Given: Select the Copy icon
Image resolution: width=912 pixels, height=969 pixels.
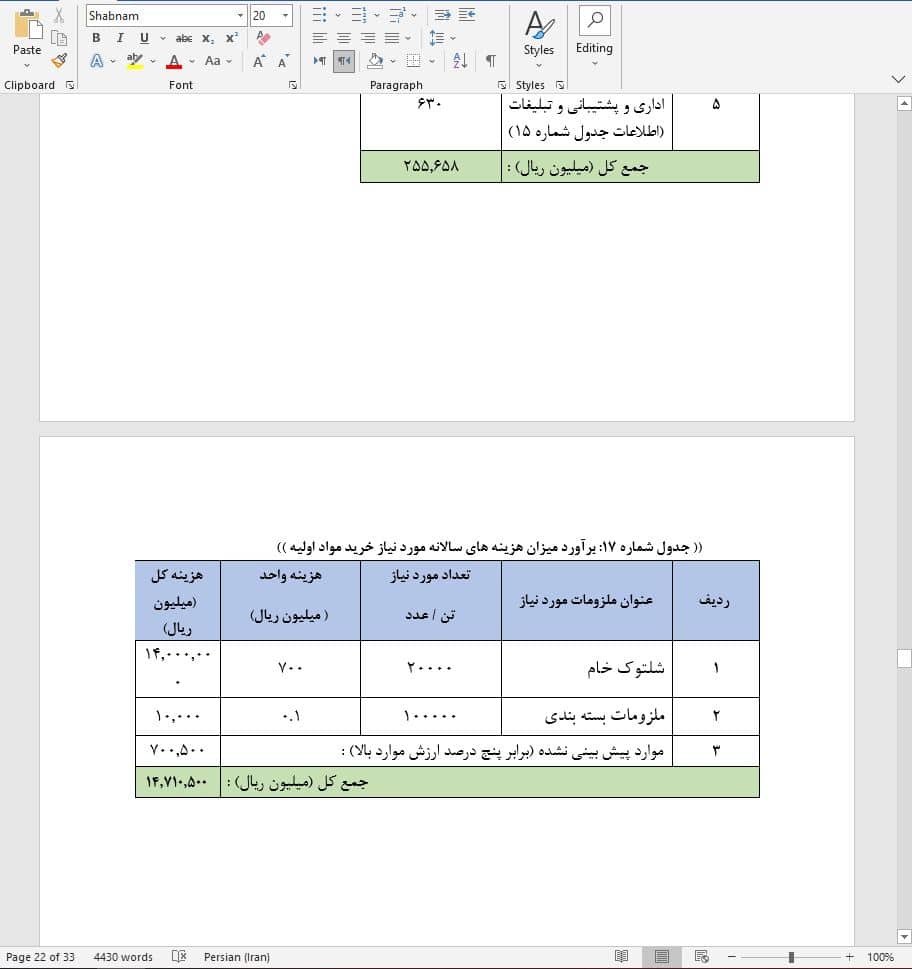Looking at the screenshot, I should click(59, 36).
